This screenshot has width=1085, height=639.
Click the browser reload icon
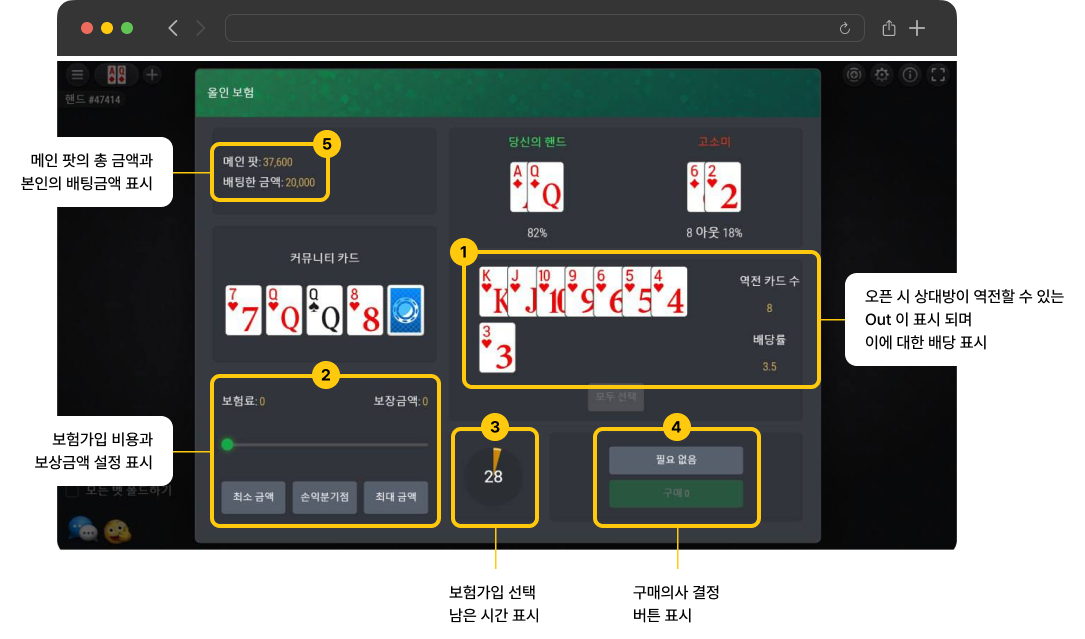click(844, 28)
